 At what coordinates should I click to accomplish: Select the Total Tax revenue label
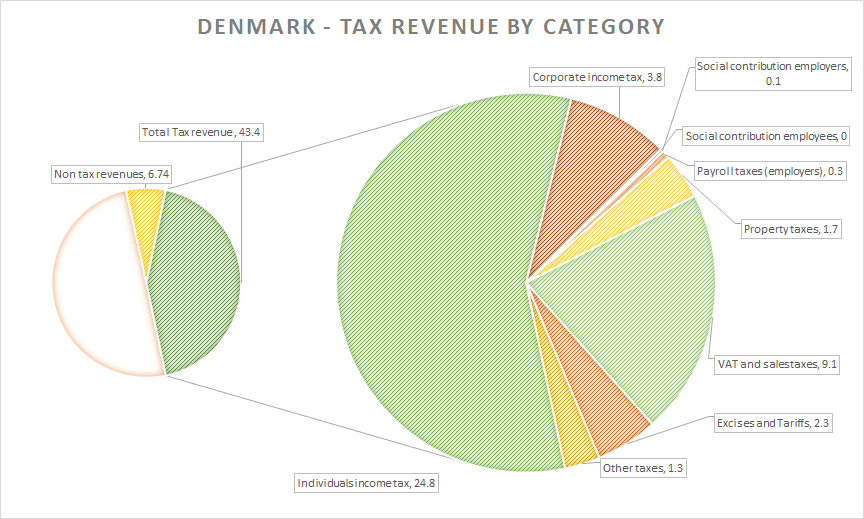pyautogui.click(x=206, y=132)
